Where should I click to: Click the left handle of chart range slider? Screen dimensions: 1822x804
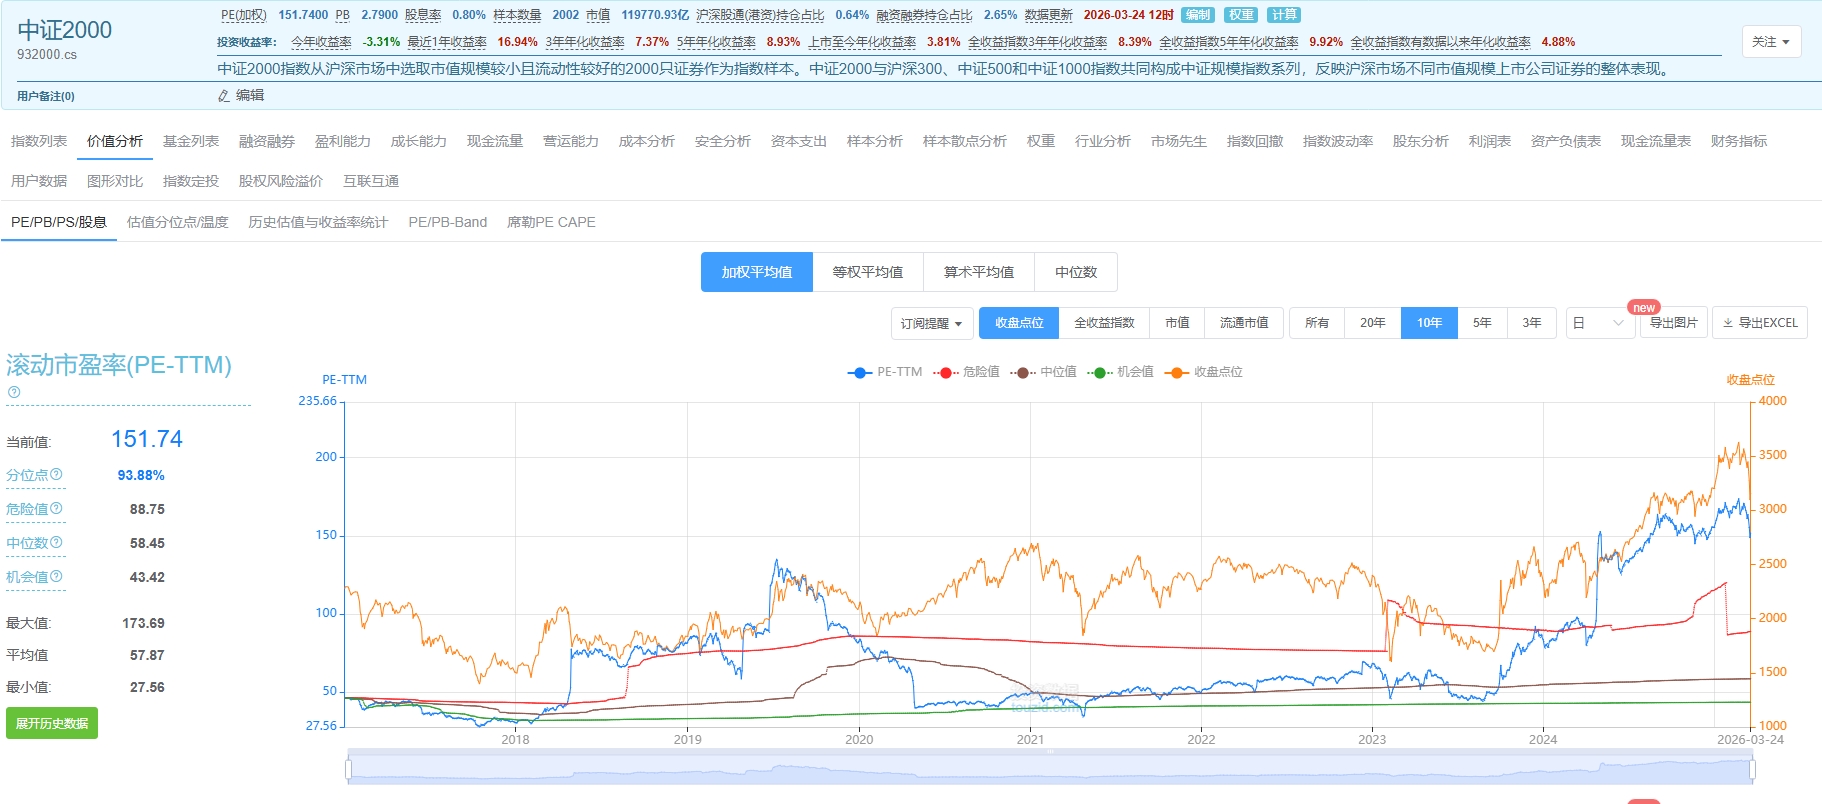pyautogui.click(x=348, y=769)
